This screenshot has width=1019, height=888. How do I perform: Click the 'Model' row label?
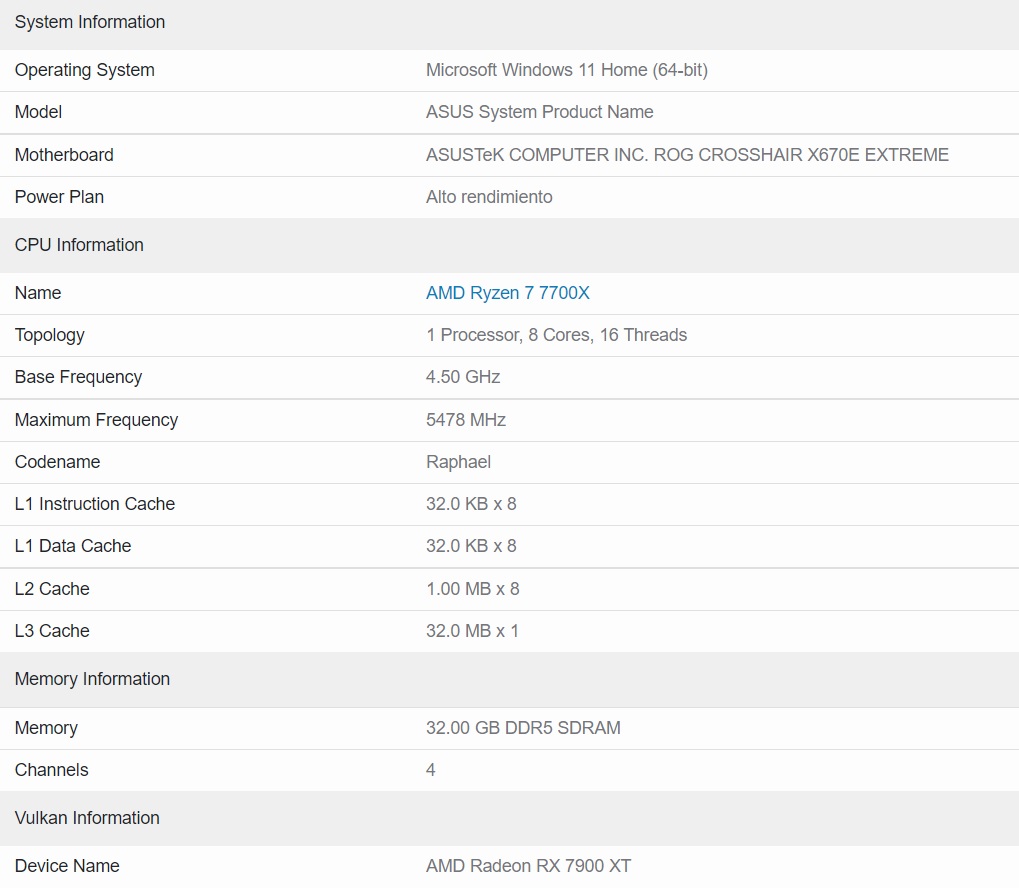[x=38, y=112]
